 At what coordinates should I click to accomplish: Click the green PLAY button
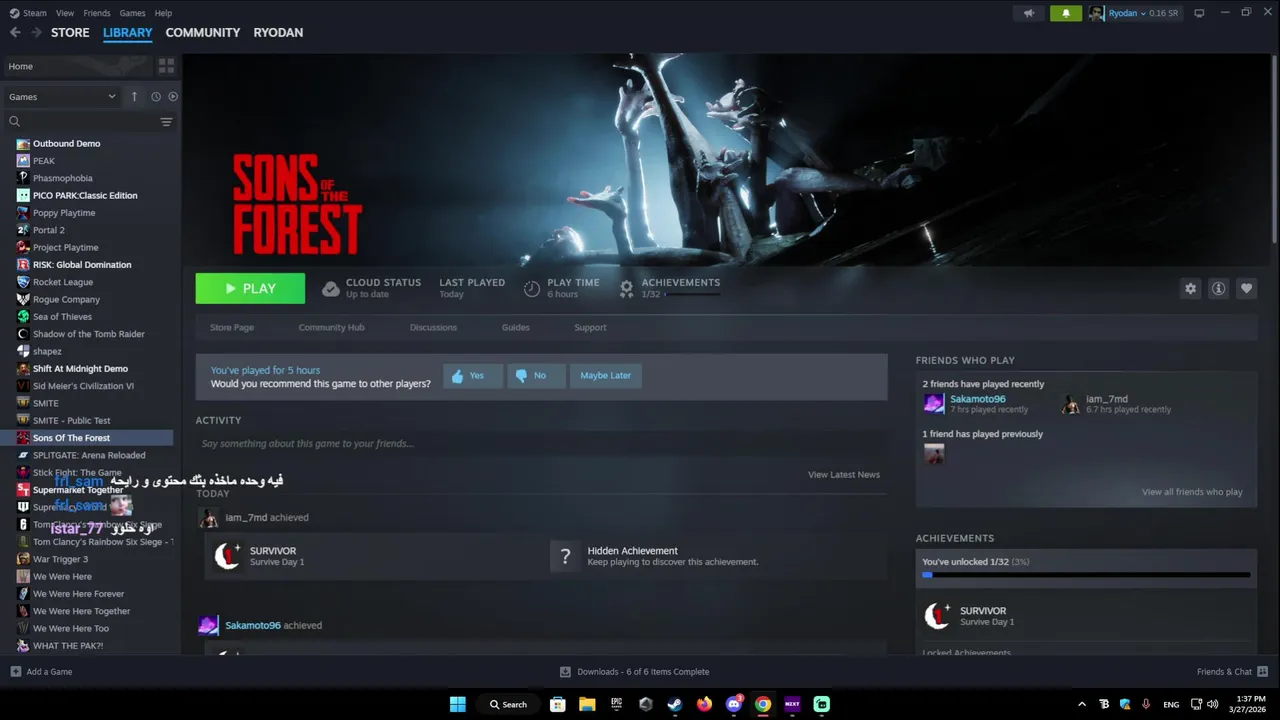tap(250, 288)
